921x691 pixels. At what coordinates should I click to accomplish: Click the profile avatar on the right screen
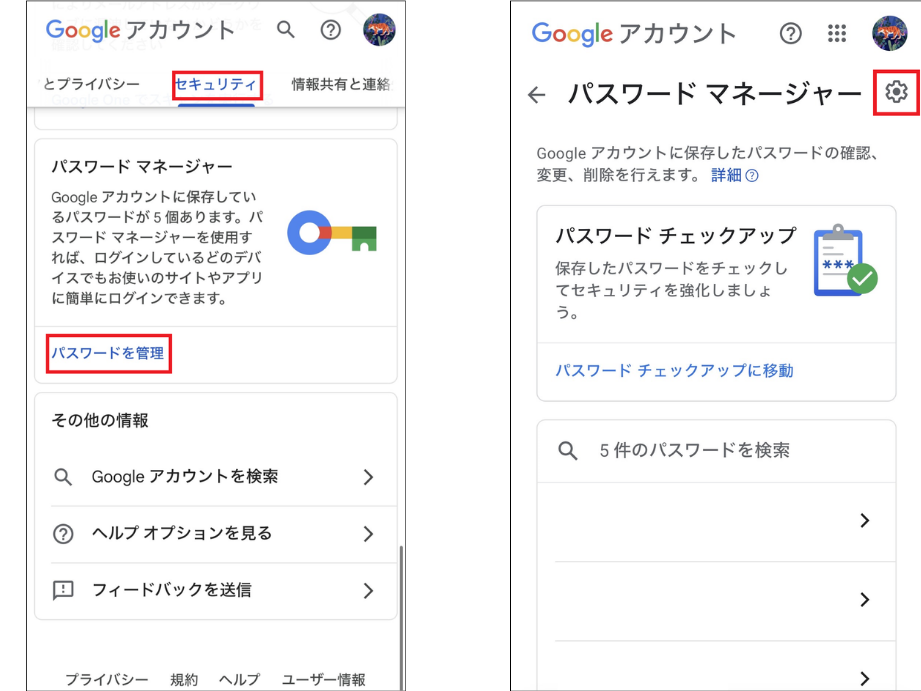pyautogui.click(x=889, y=34)
